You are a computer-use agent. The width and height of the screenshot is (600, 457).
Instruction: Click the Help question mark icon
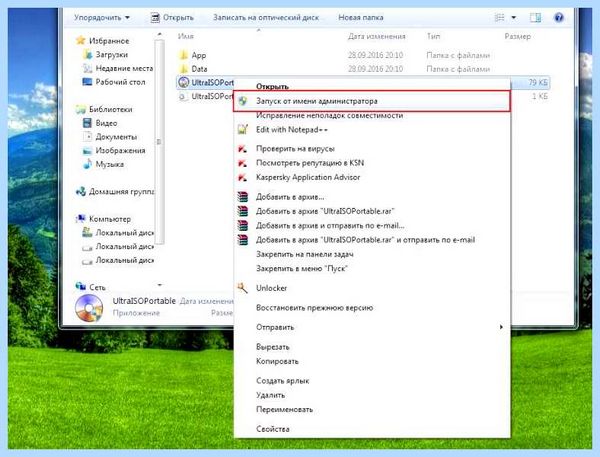click(559, 17)
